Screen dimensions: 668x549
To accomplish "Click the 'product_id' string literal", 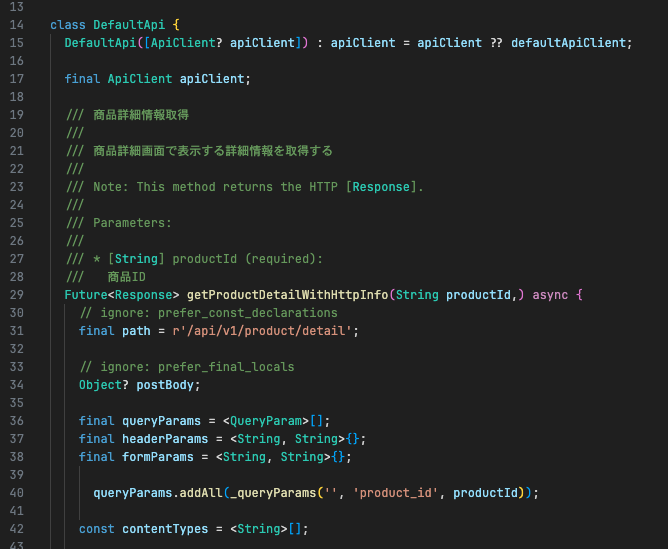I will pyautogui.click(x=395, y=493).
